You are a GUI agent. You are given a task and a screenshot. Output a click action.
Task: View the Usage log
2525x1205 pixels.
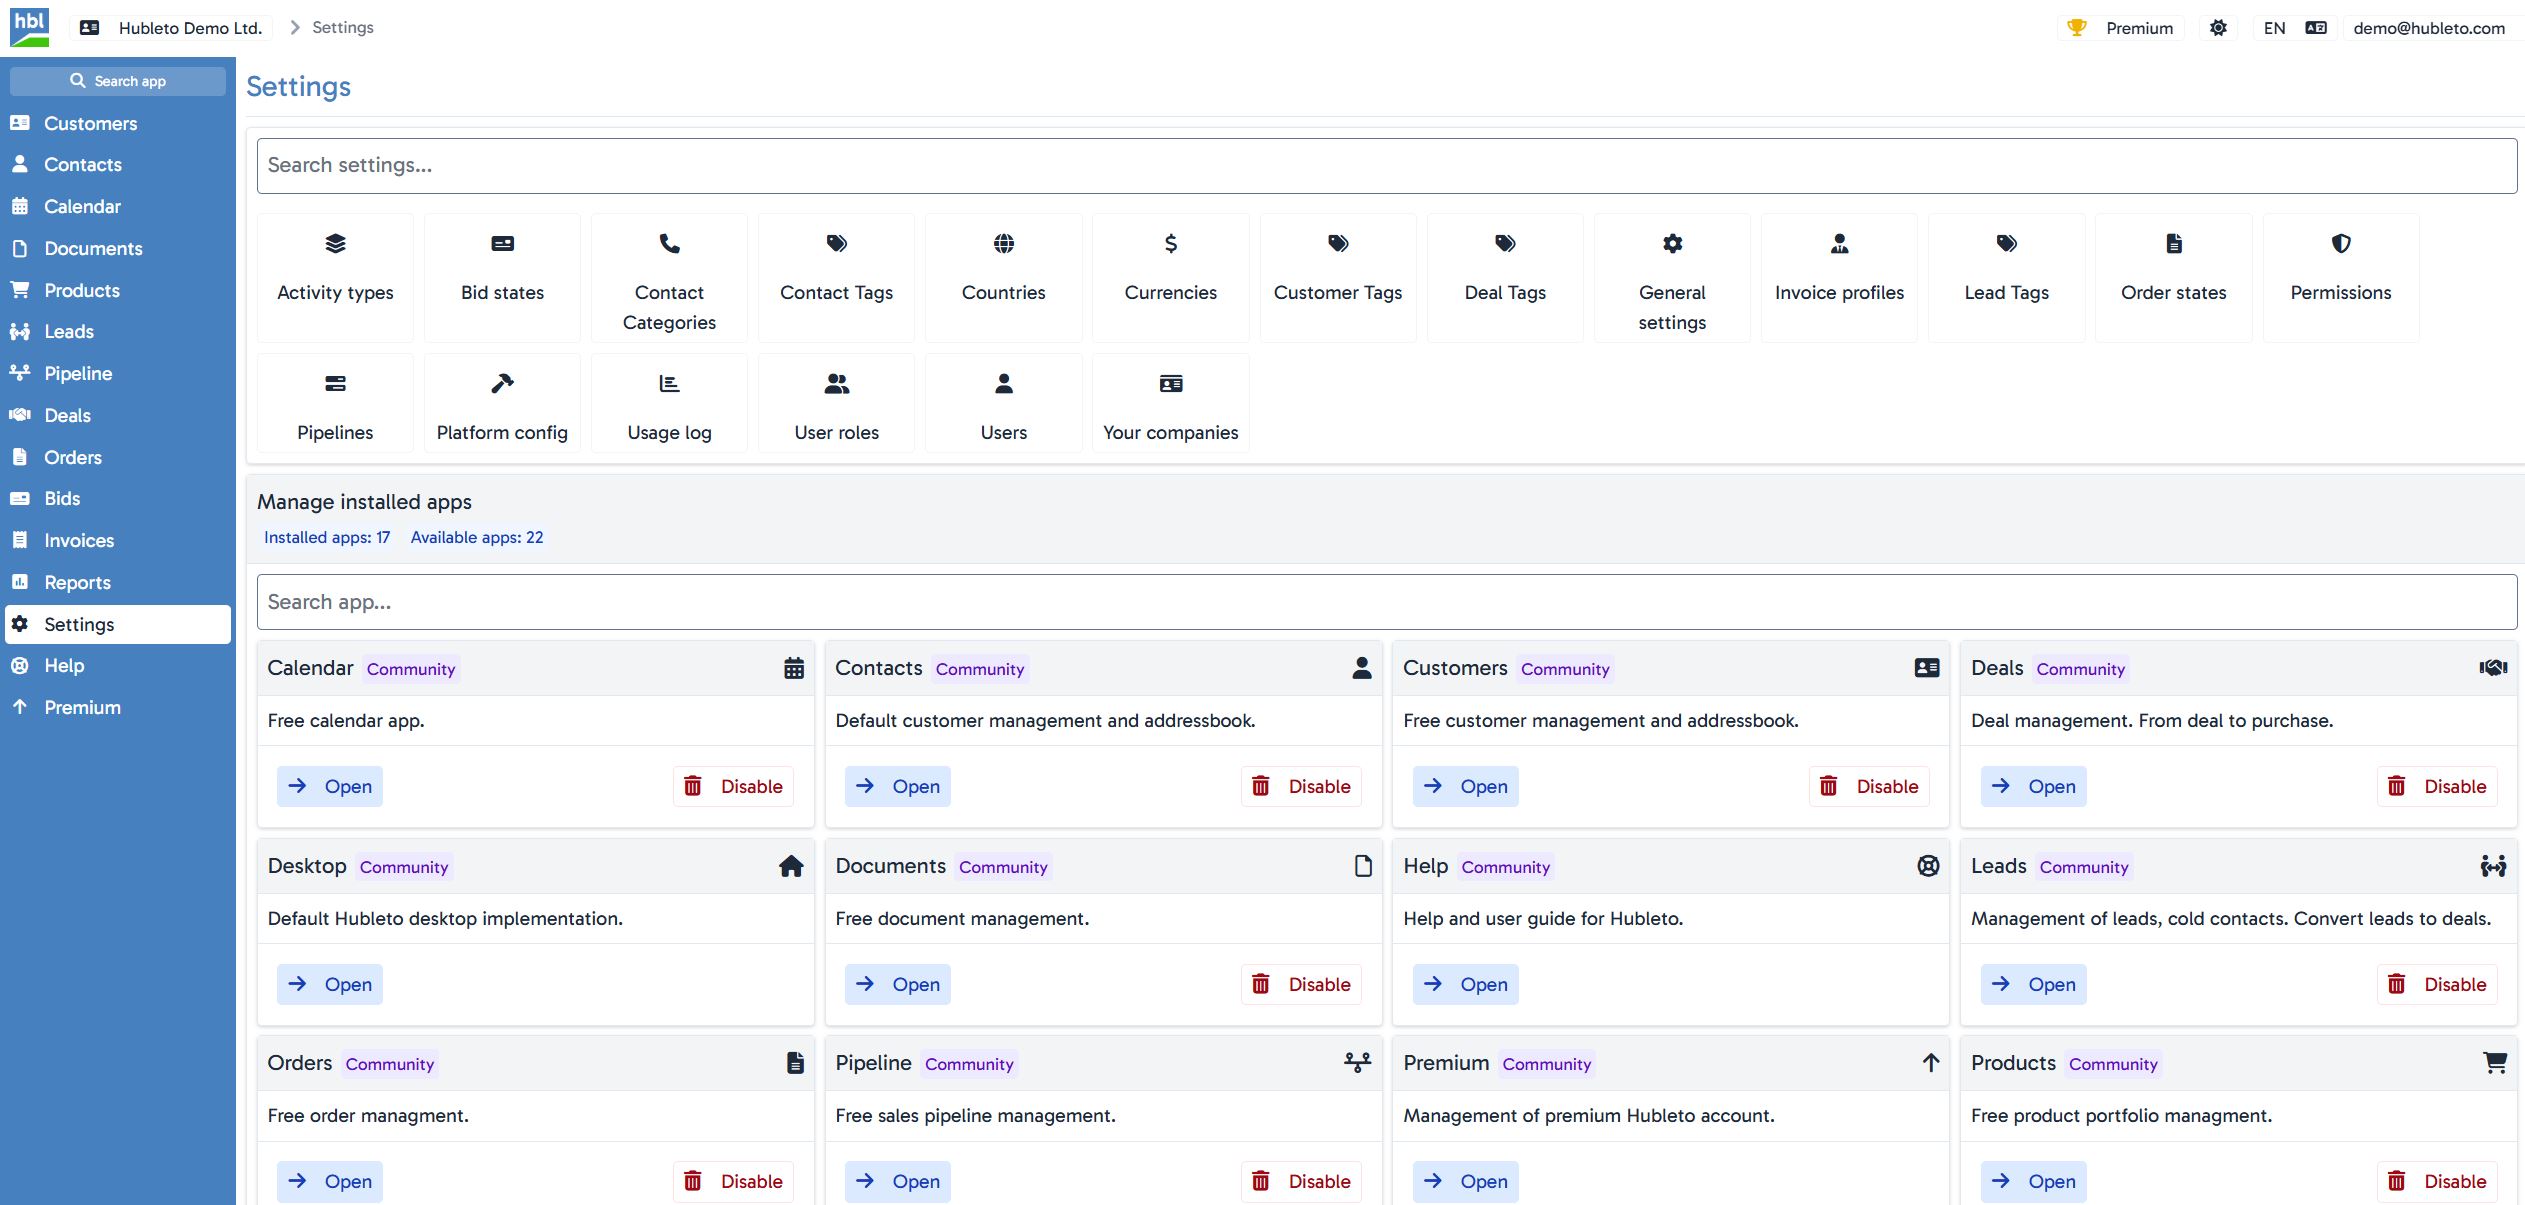(x=668, y=403)
